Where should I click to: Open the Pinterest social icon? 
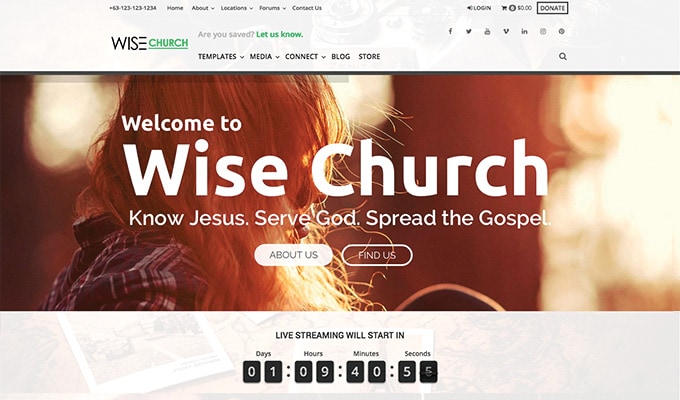(x=562, y=31)
